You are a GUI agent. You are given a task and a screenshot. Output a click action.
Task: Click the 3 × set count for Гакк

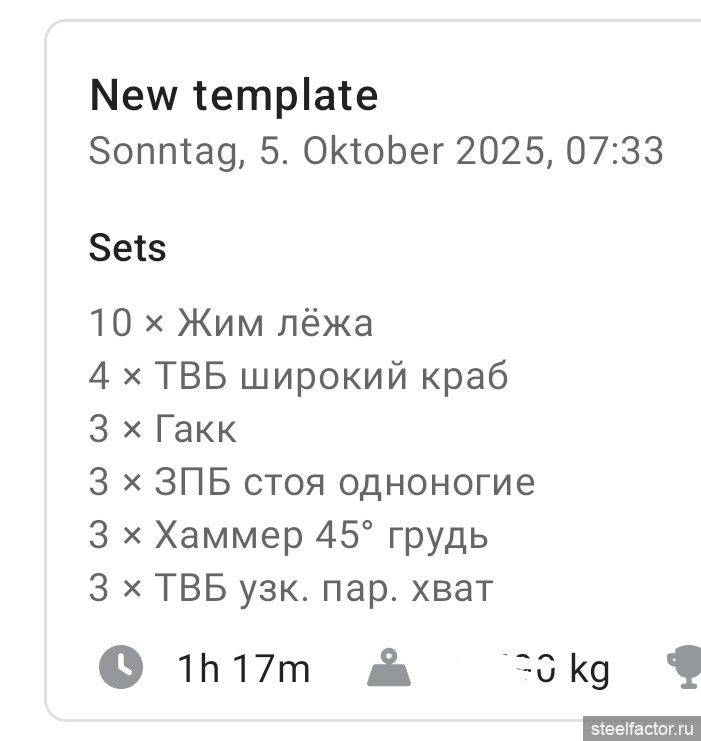click(115, 430)
